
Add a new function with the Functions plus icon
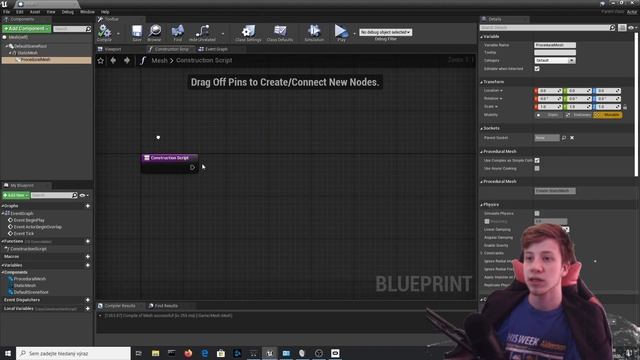pos(88,241)
